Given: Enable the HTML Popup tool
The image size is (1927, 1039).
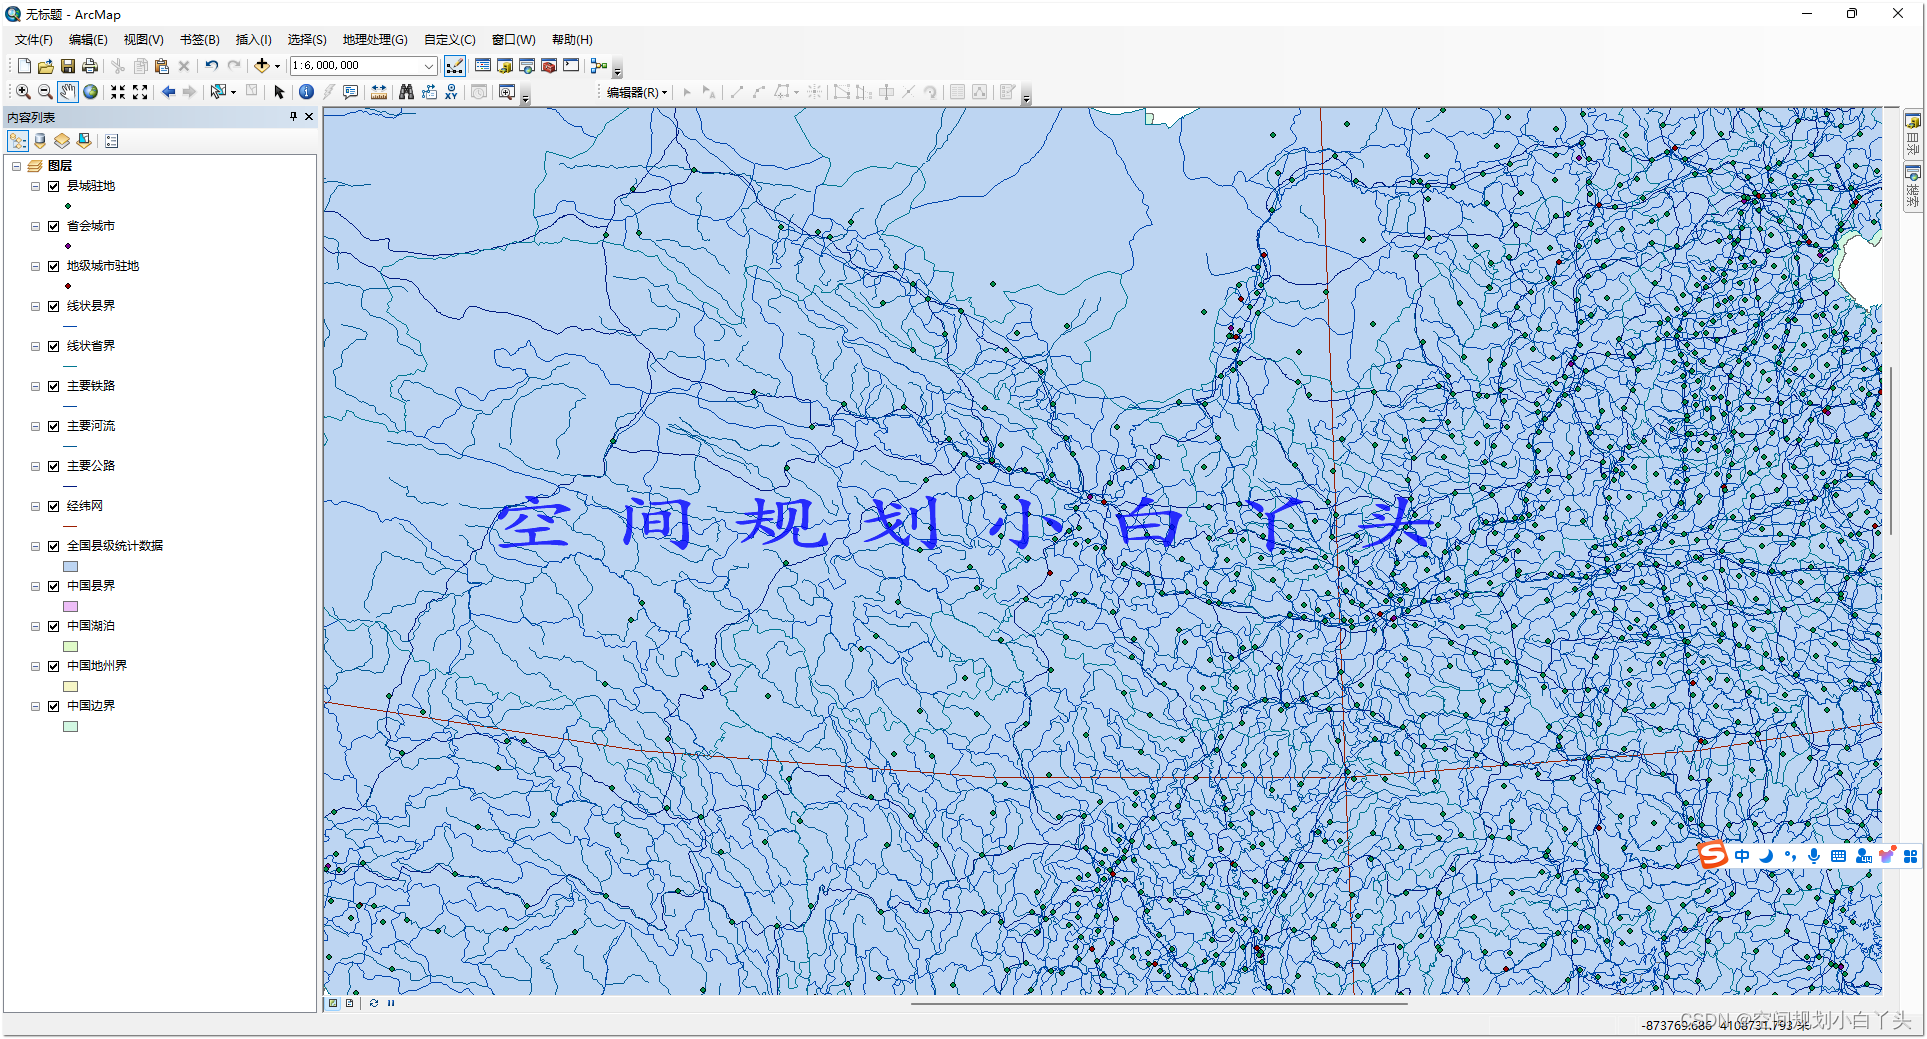Looking at the screenshot, I should 351,92.
